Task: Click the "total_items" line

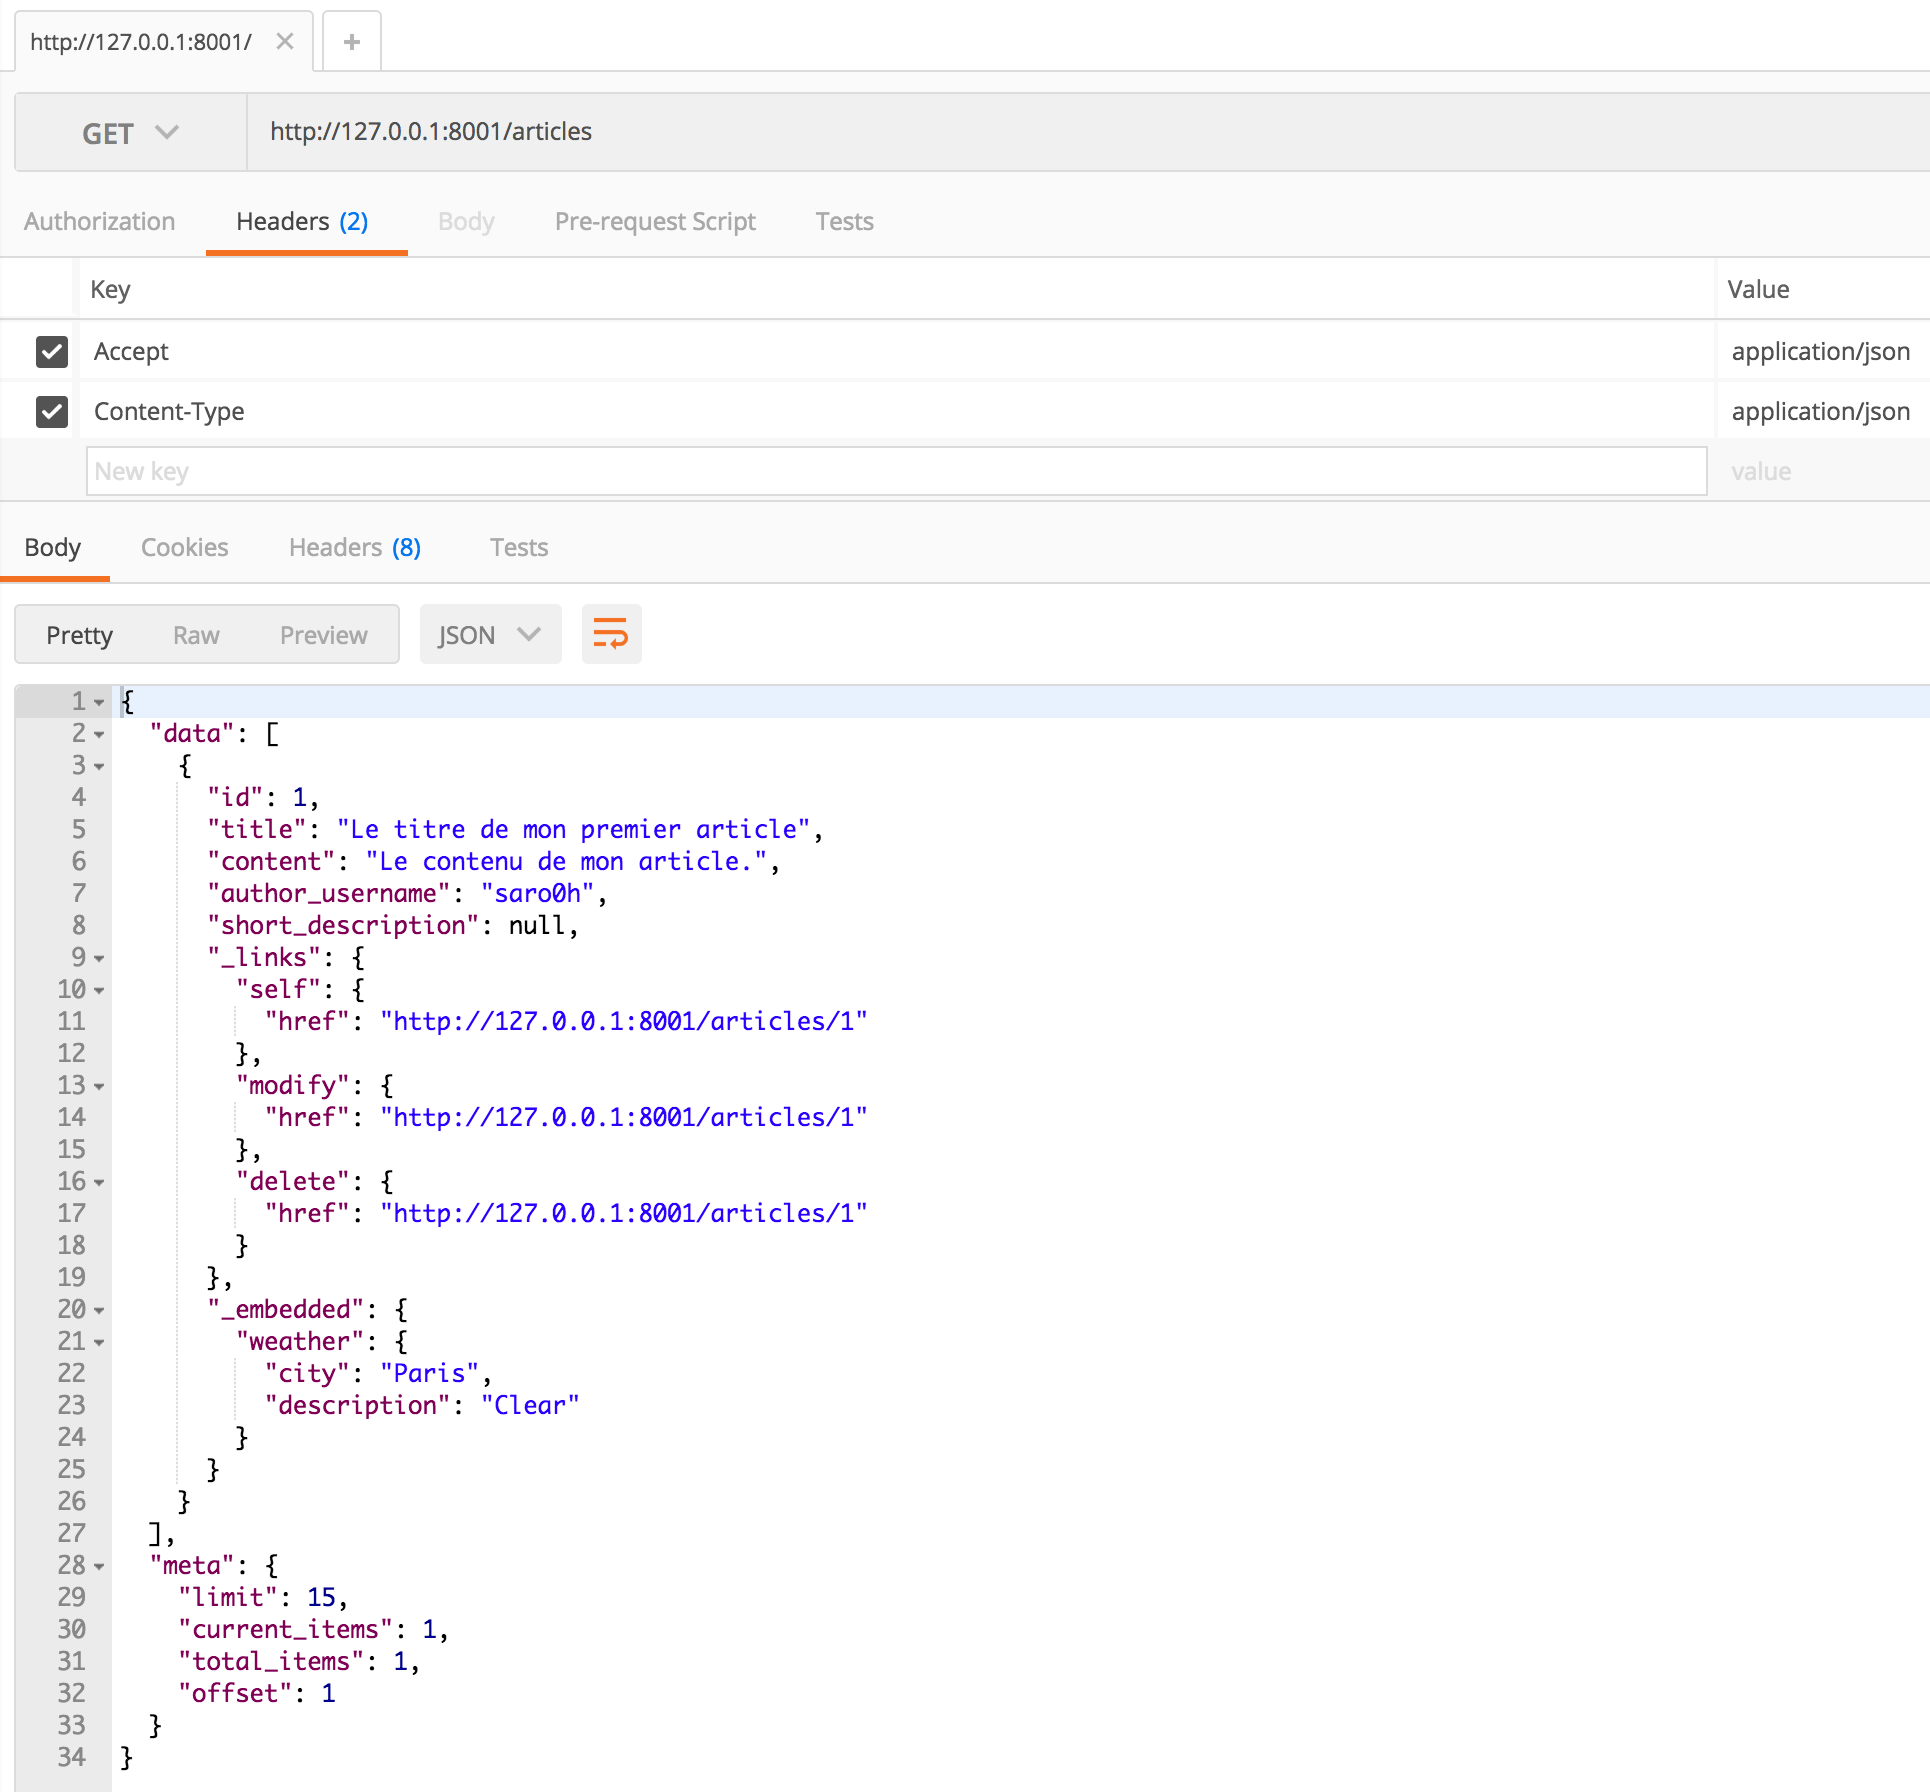Action: (x=299, y=1661)
